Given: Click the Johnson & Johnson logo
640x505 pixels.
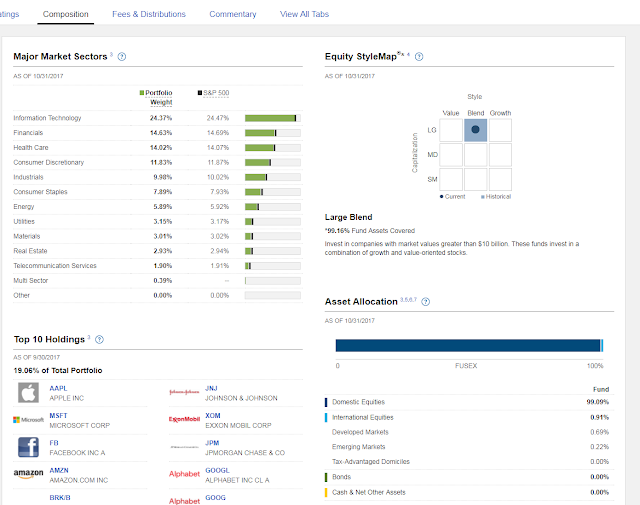Looking at the screenshot, I should click(x=184, y=392).
